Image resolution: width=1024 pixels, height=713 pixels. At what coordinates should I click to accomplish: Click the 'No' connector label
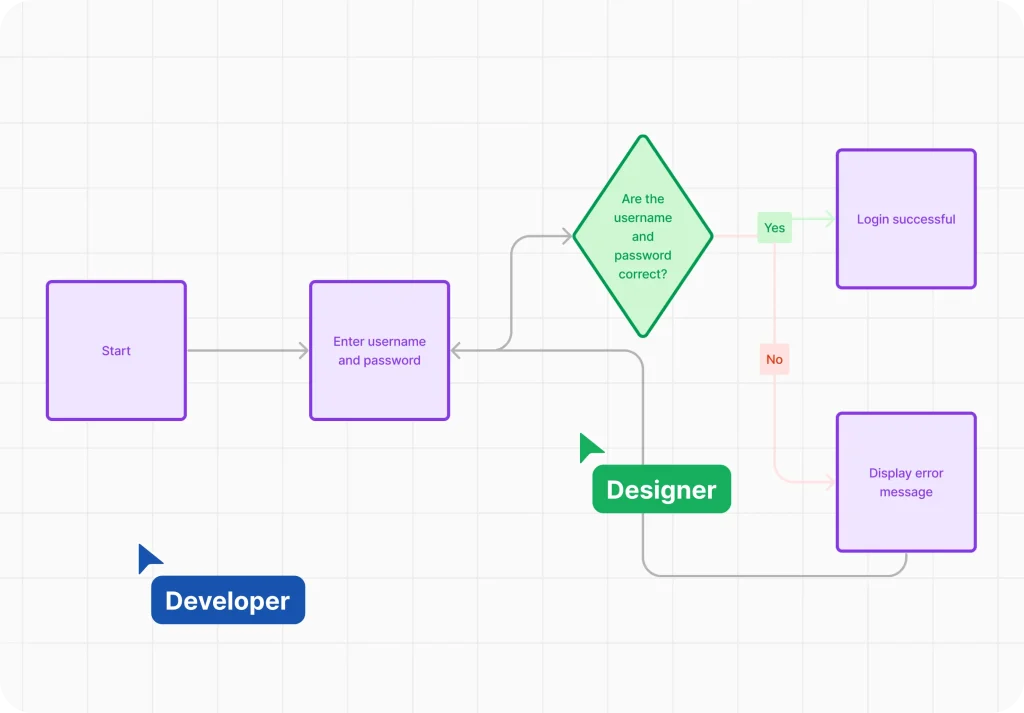coord(775,359)
